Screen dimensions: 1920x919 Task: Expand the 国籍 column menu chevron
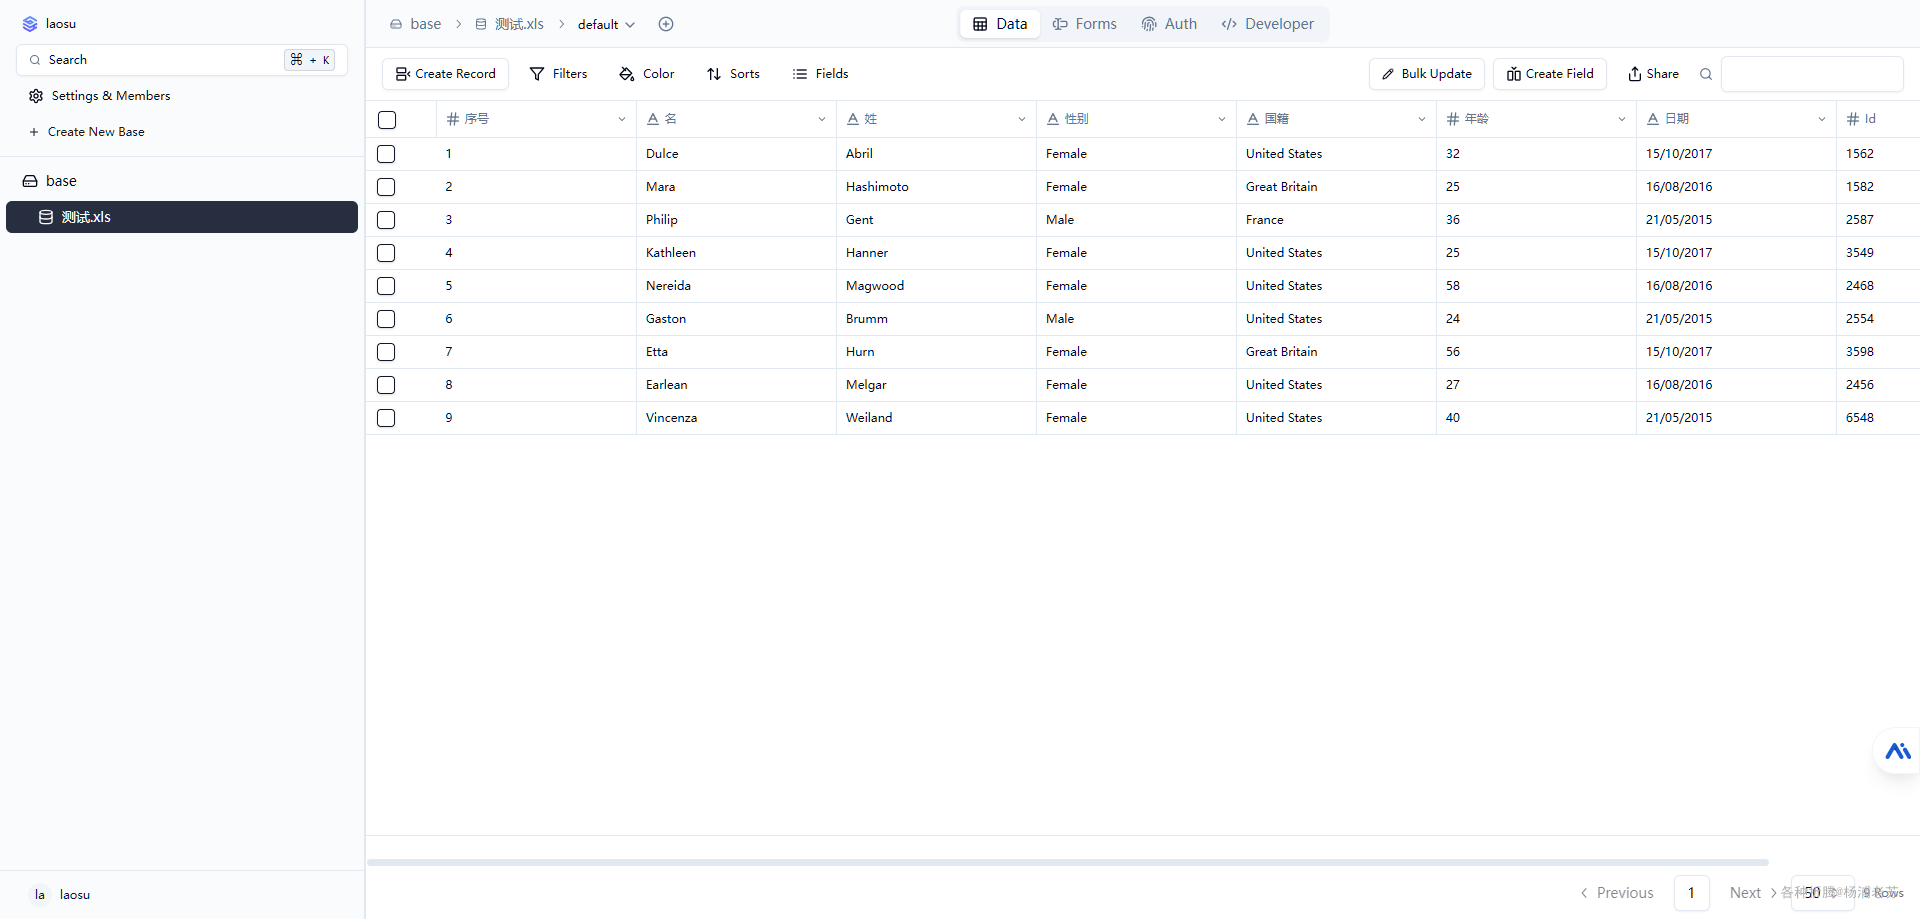coord(1422,119)
